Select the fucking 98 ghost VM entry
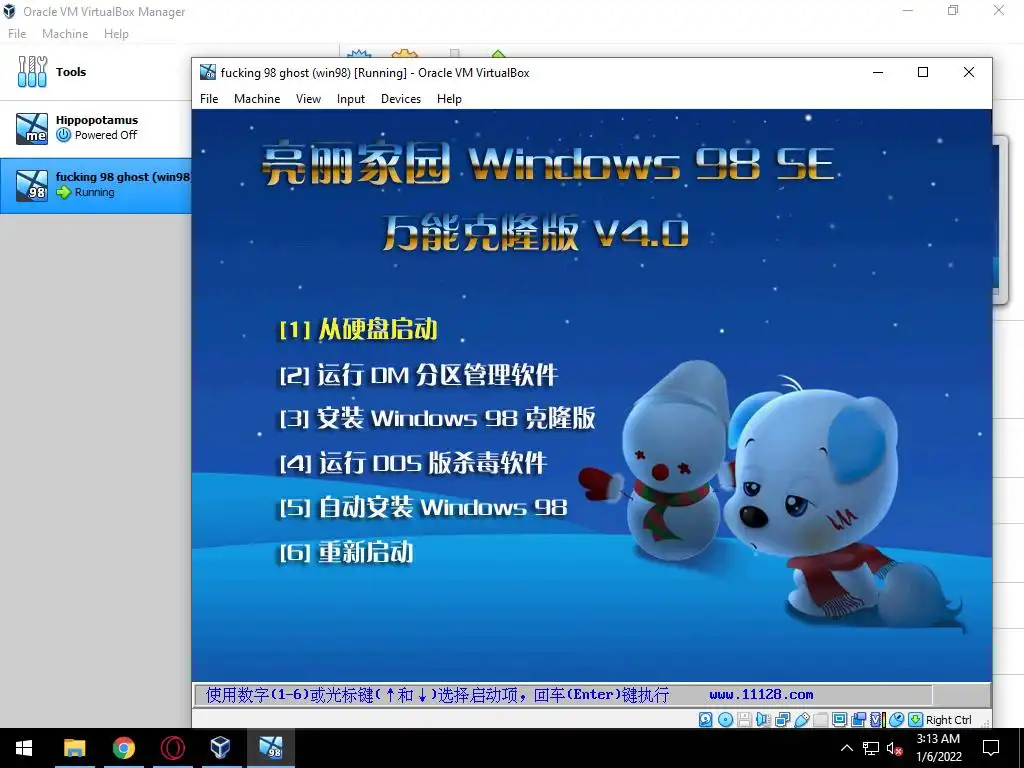Viewport: 1024px width, 768px height. coord(95,185)
